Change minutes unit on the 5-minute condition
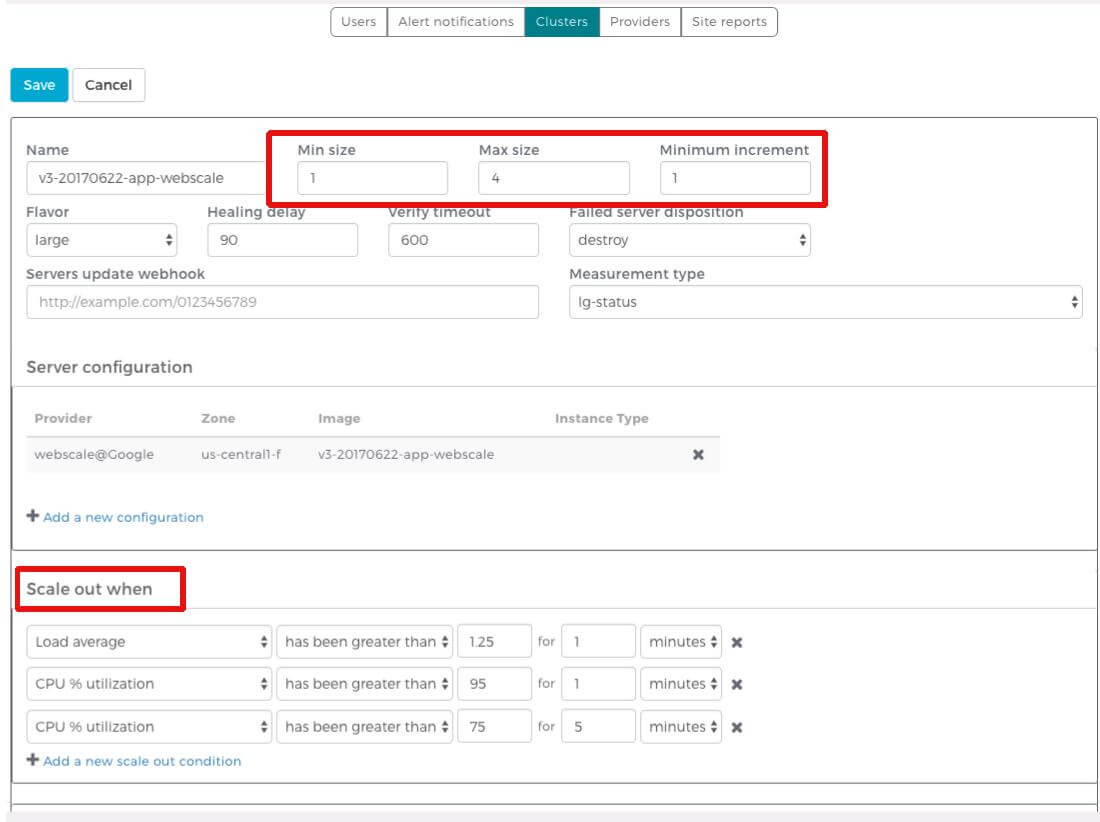This screenshot has width=1100, height=822. [681, 727]
